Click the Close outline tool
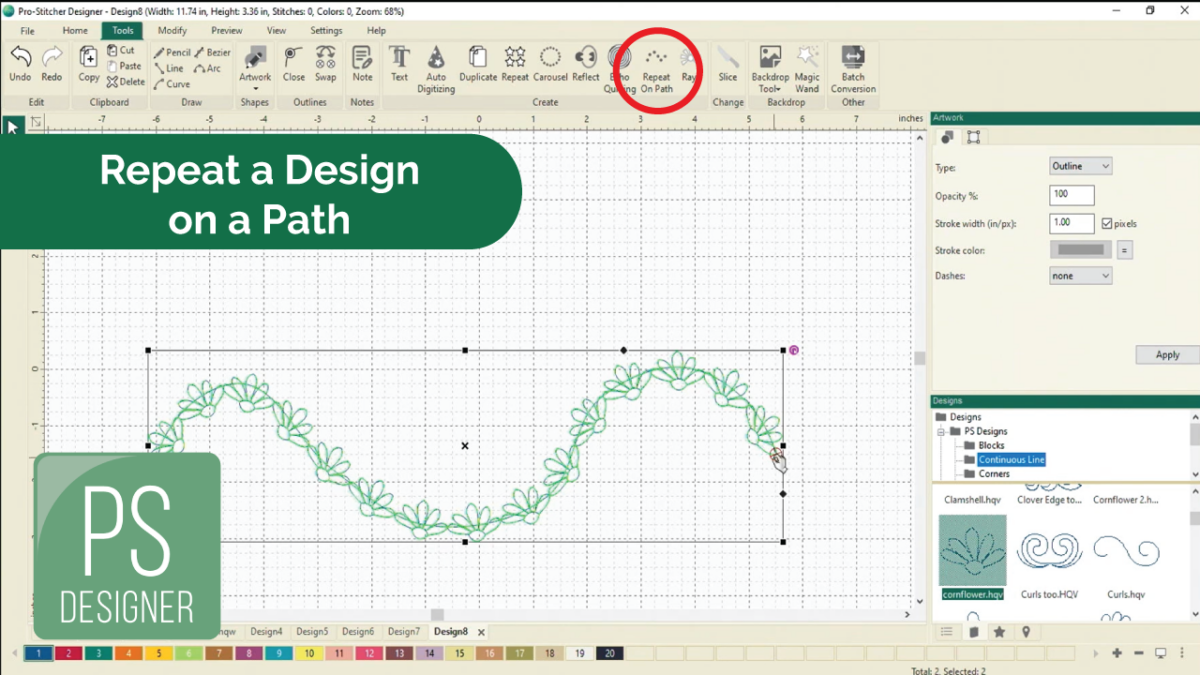Image resolution: width=1200 pixels, height=675 pixels. (294, 63)
